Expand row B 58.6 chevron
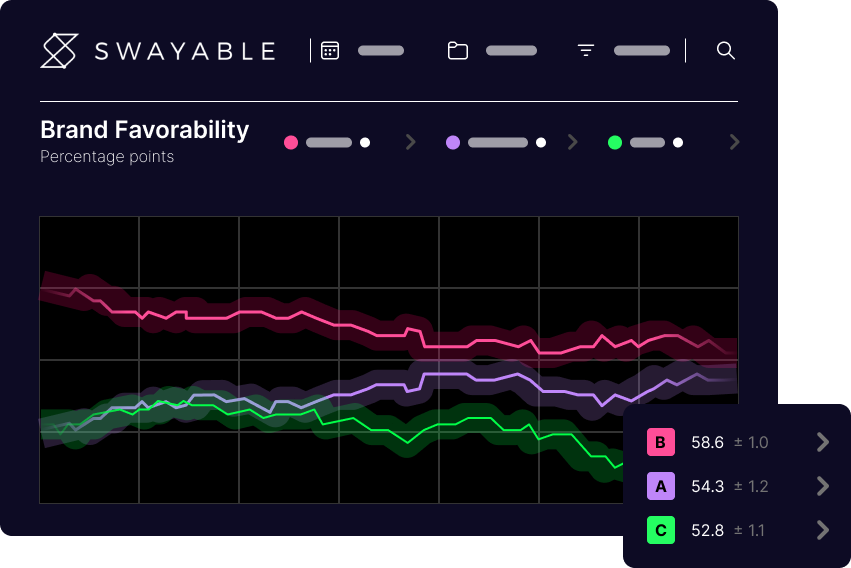851x568 pixels. click(x=822, y=443)
